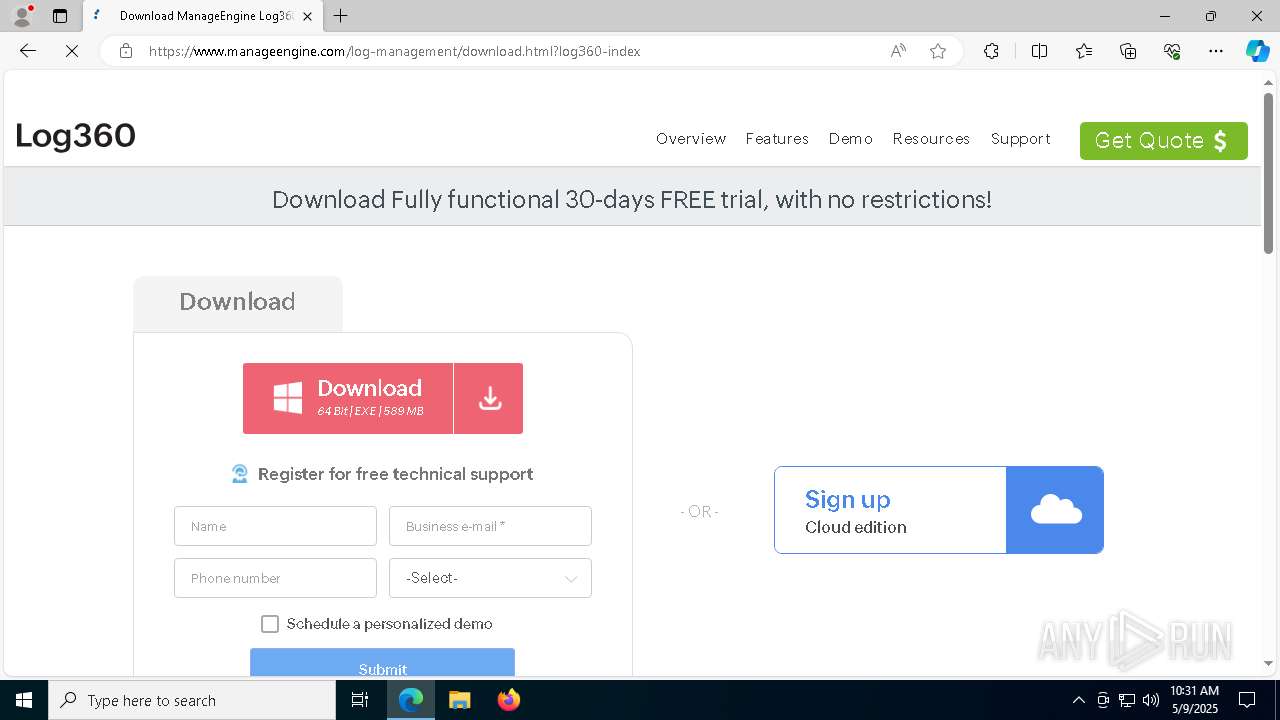This screenshot has height=720, width=1280.
Task: Click the Log360 logo
Action: coord(76,136)
